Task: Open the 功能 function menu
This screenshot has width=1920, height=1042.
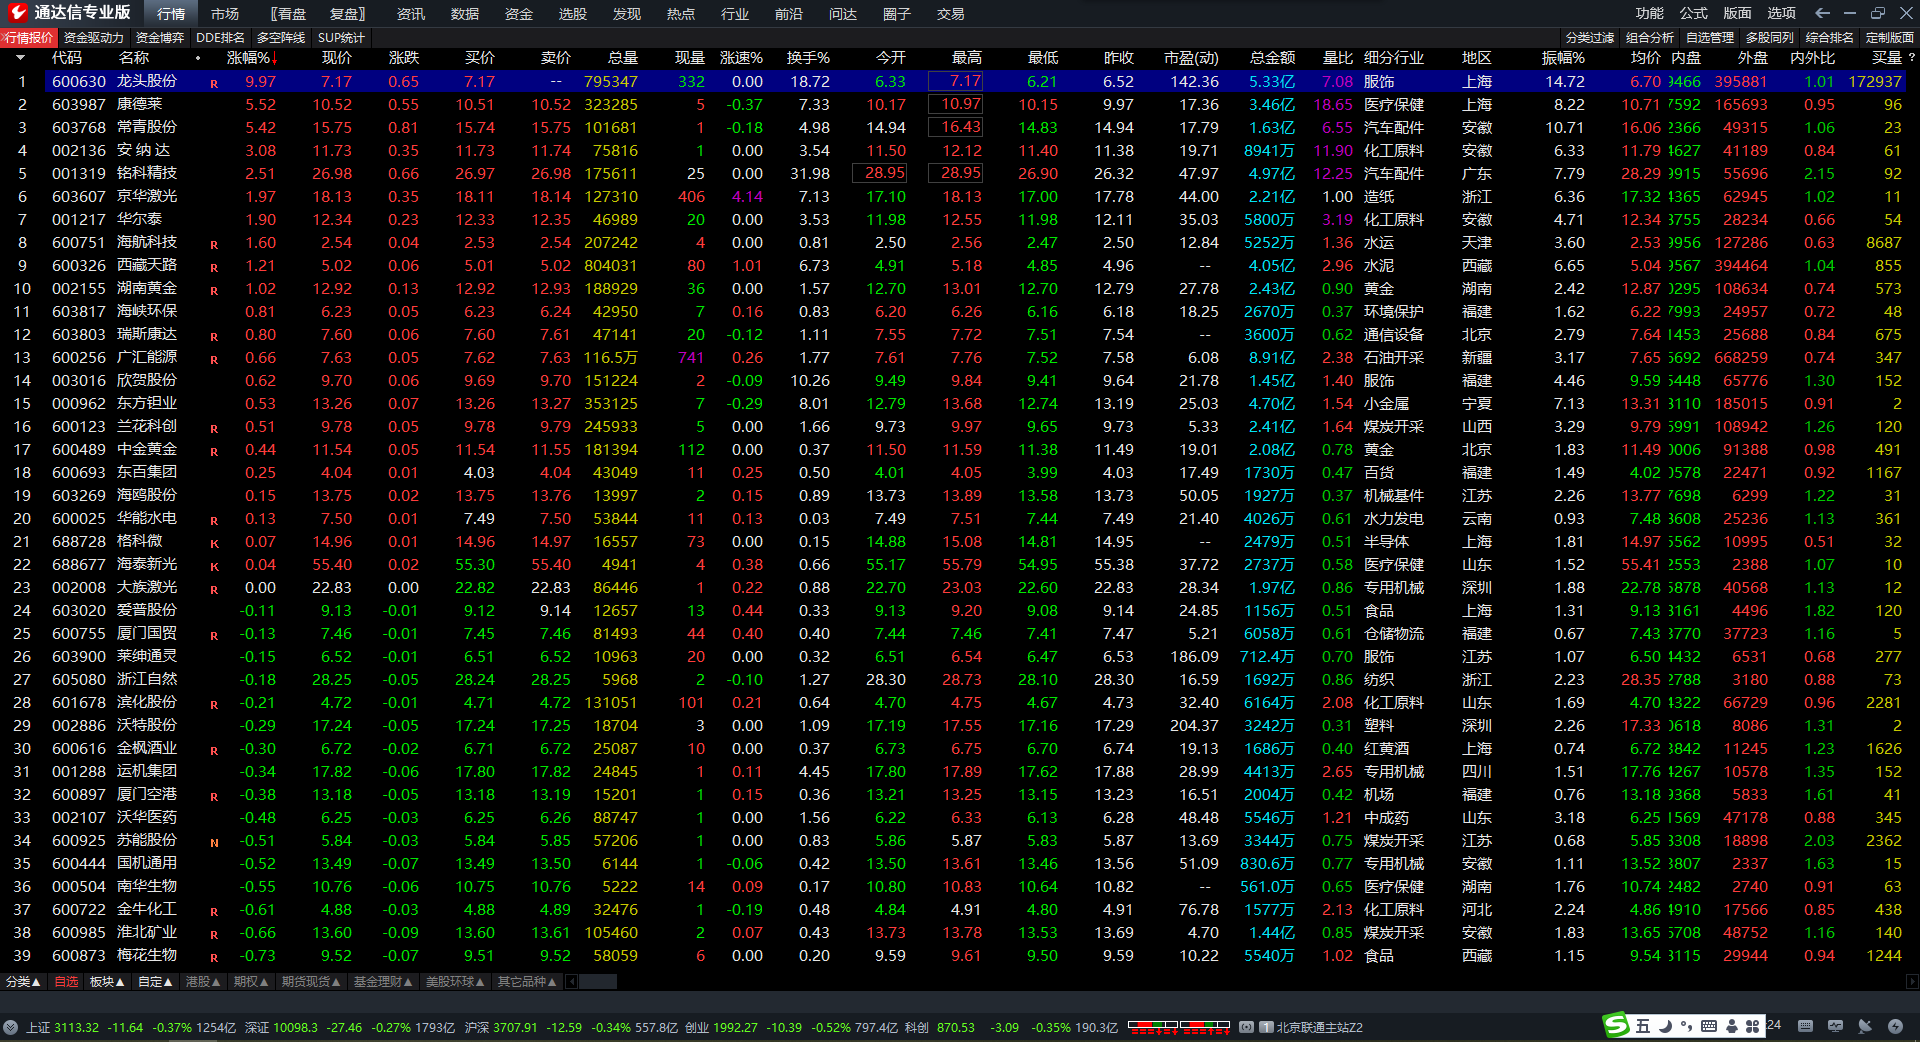Action: coord(1650,13)
